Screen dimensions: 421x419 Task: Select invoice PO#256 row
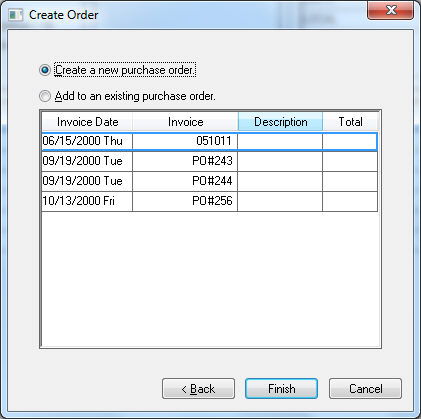click(x=210, y=201)
